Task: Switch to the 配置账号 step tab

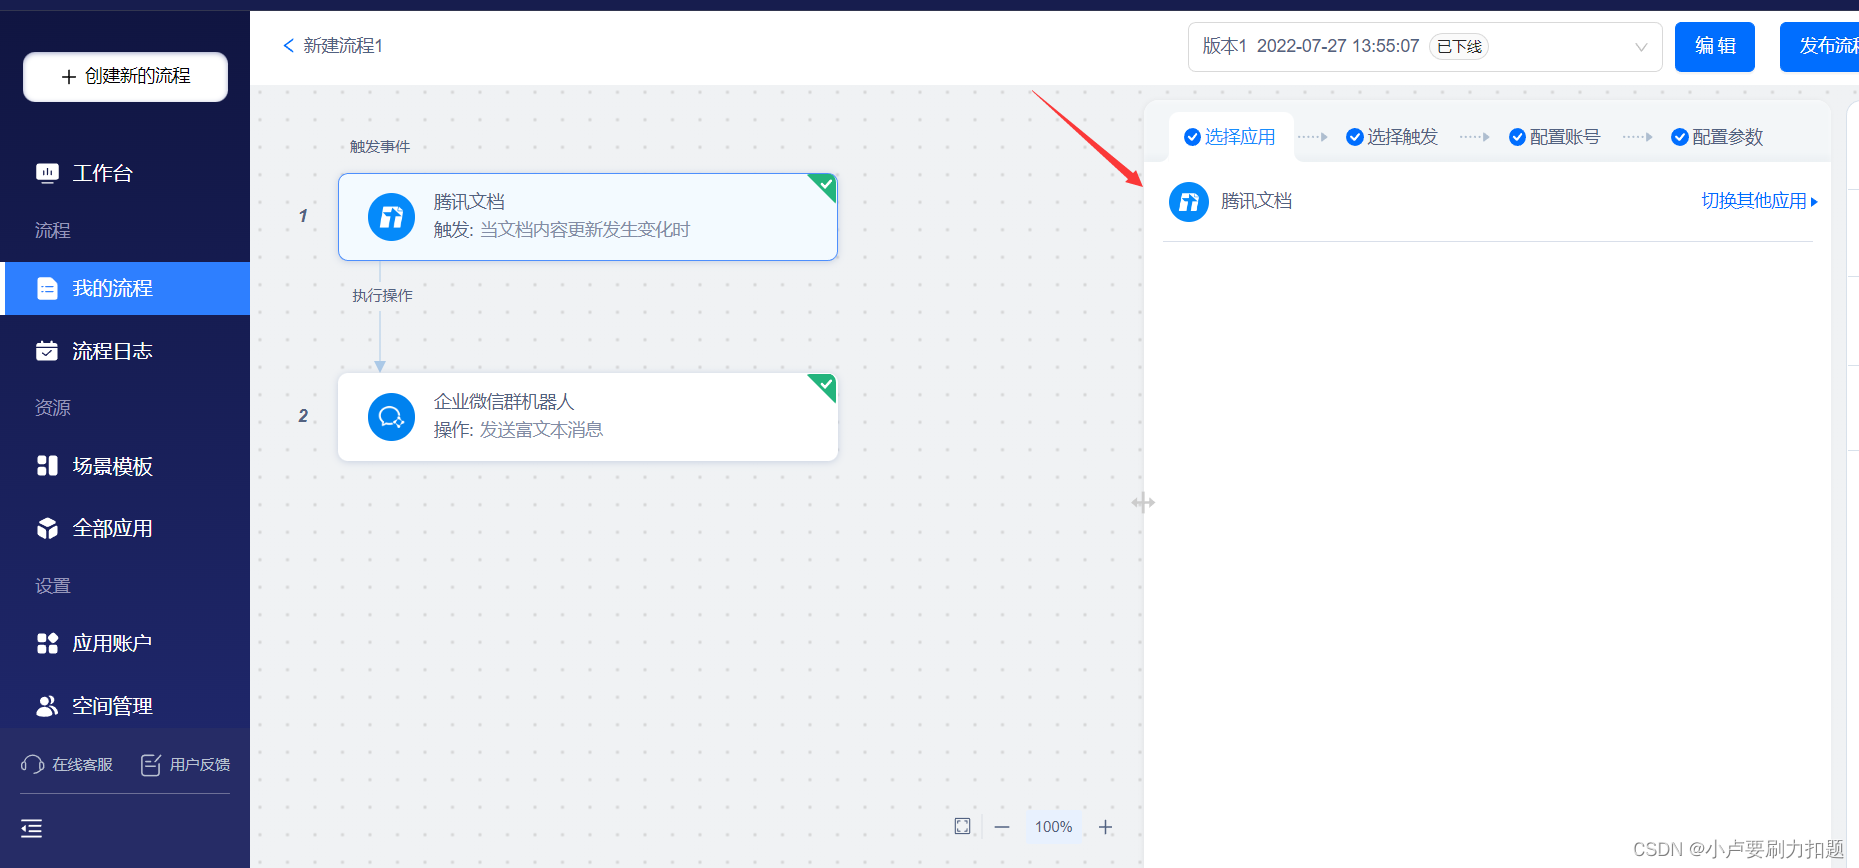Action: (1555, 137)
